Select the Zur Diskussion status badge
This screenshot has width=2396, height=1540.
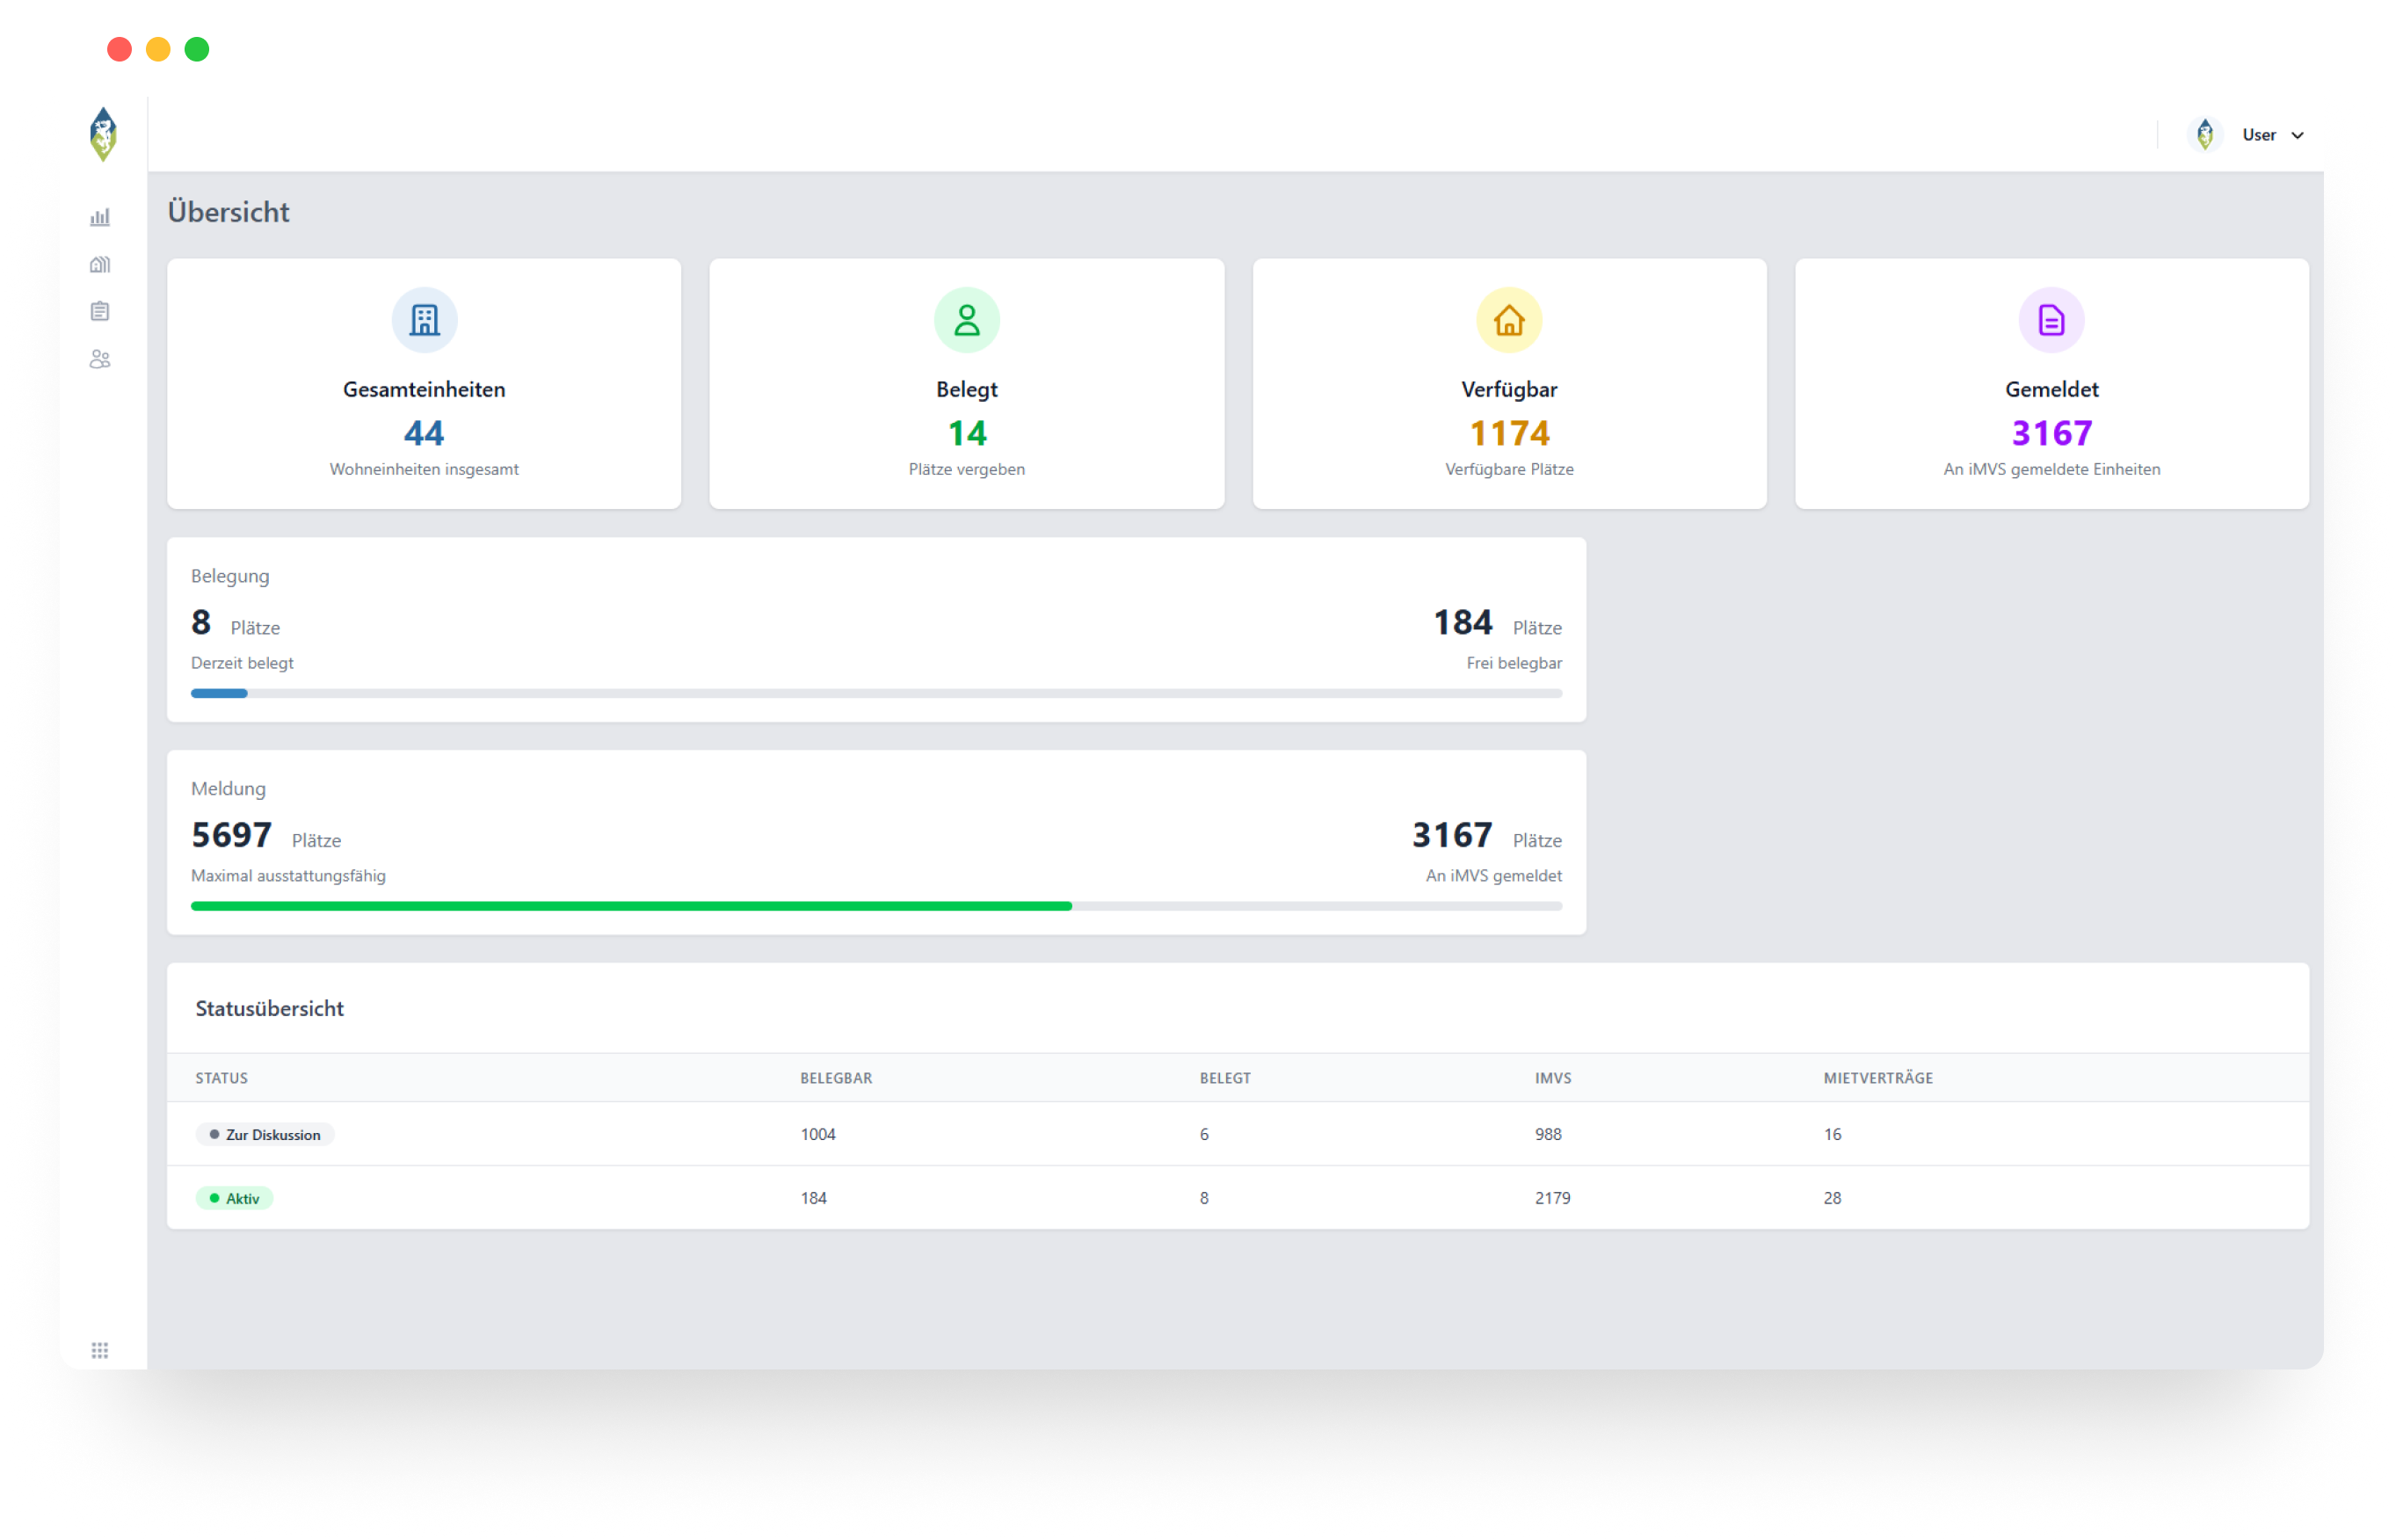265,1134
